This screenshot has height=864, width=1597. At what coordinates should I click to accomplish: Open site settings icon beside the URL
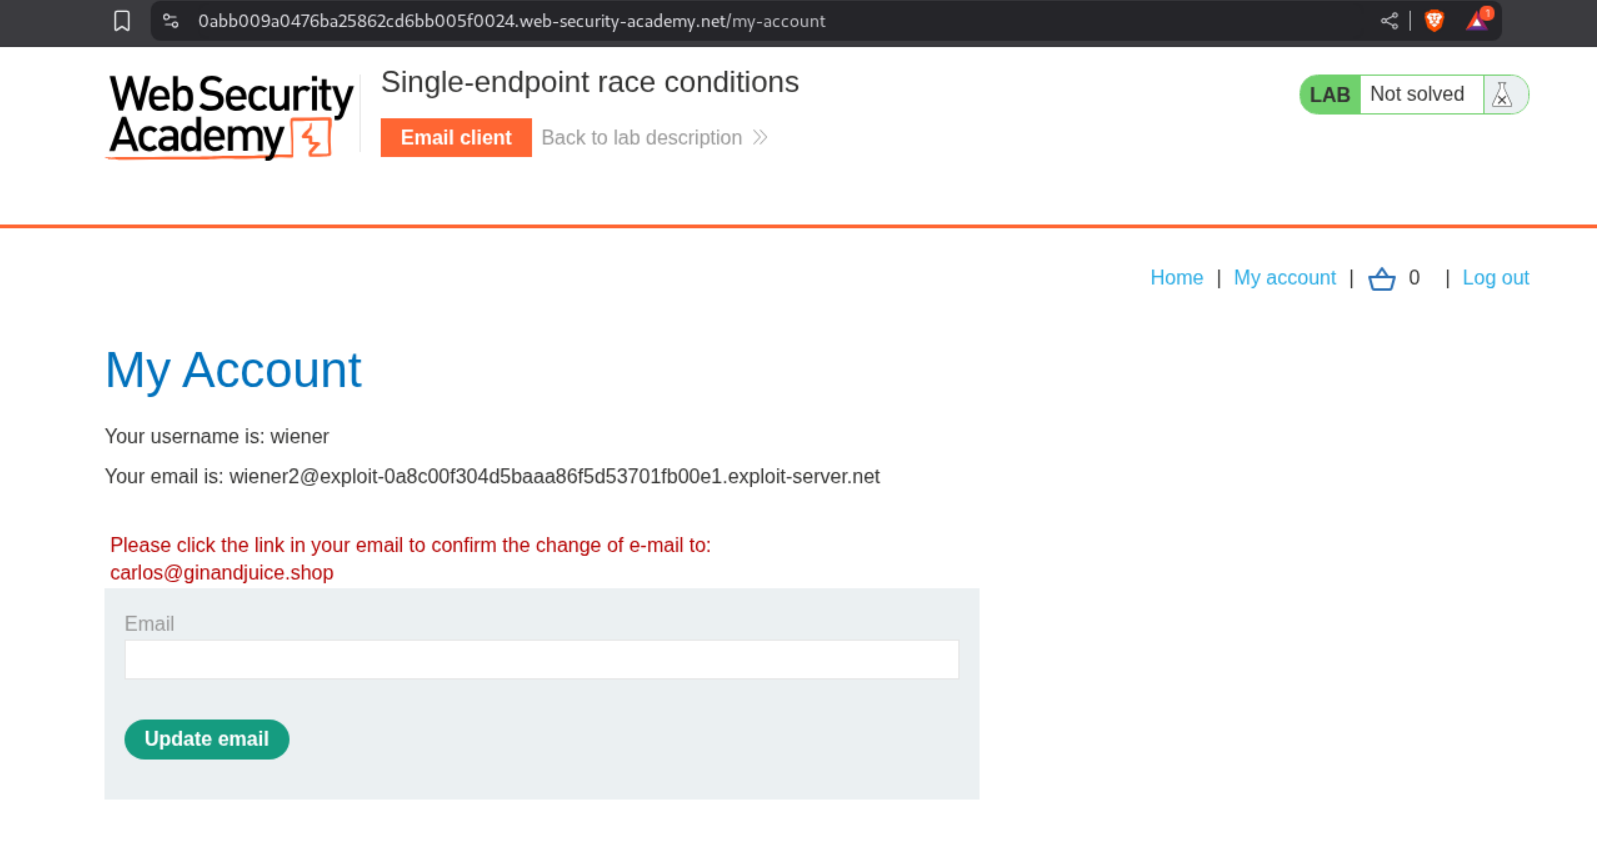171,21
